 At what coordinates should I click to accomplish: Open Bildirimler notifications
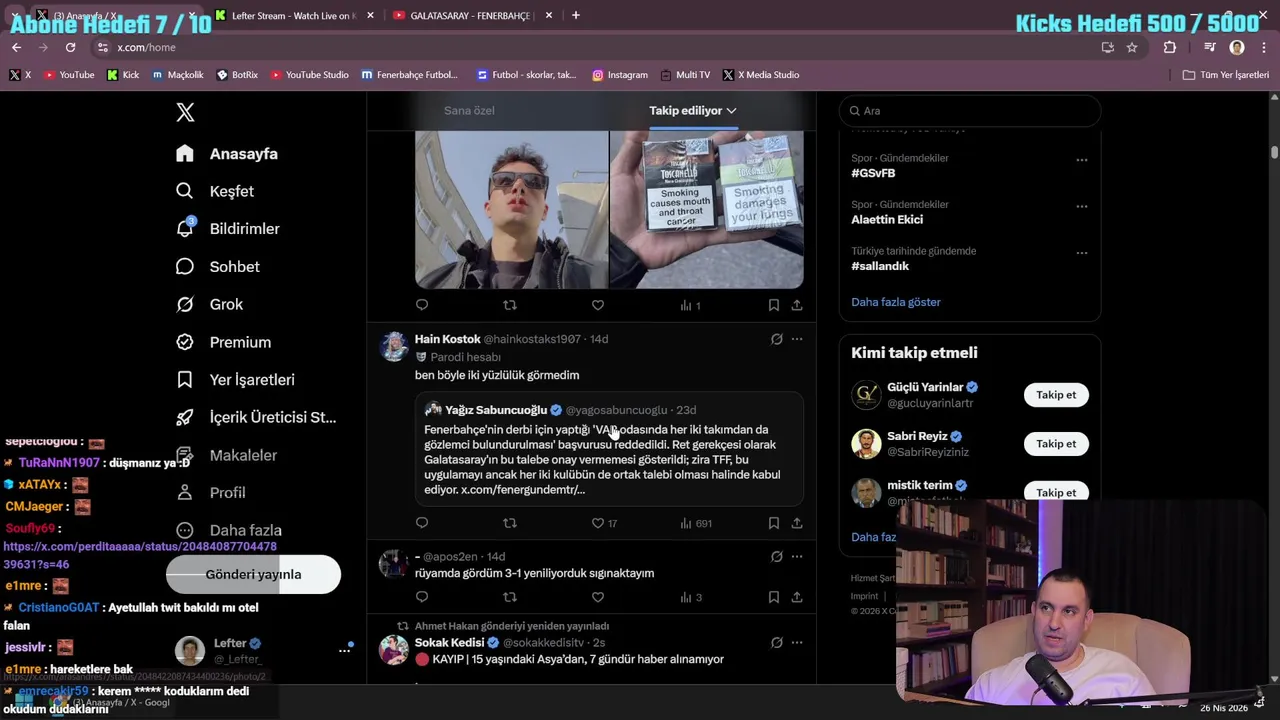(x=228, y=229)
